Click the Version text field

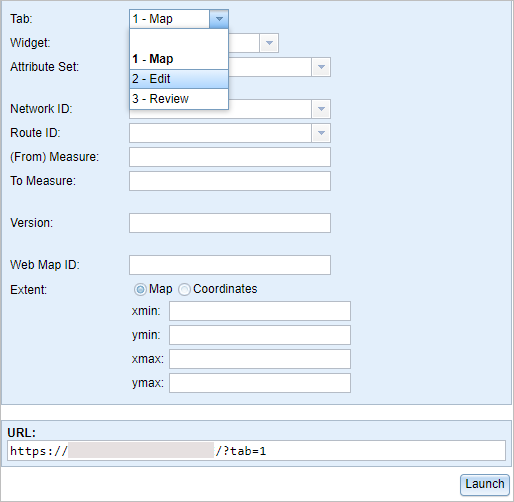tap(230, 223)
